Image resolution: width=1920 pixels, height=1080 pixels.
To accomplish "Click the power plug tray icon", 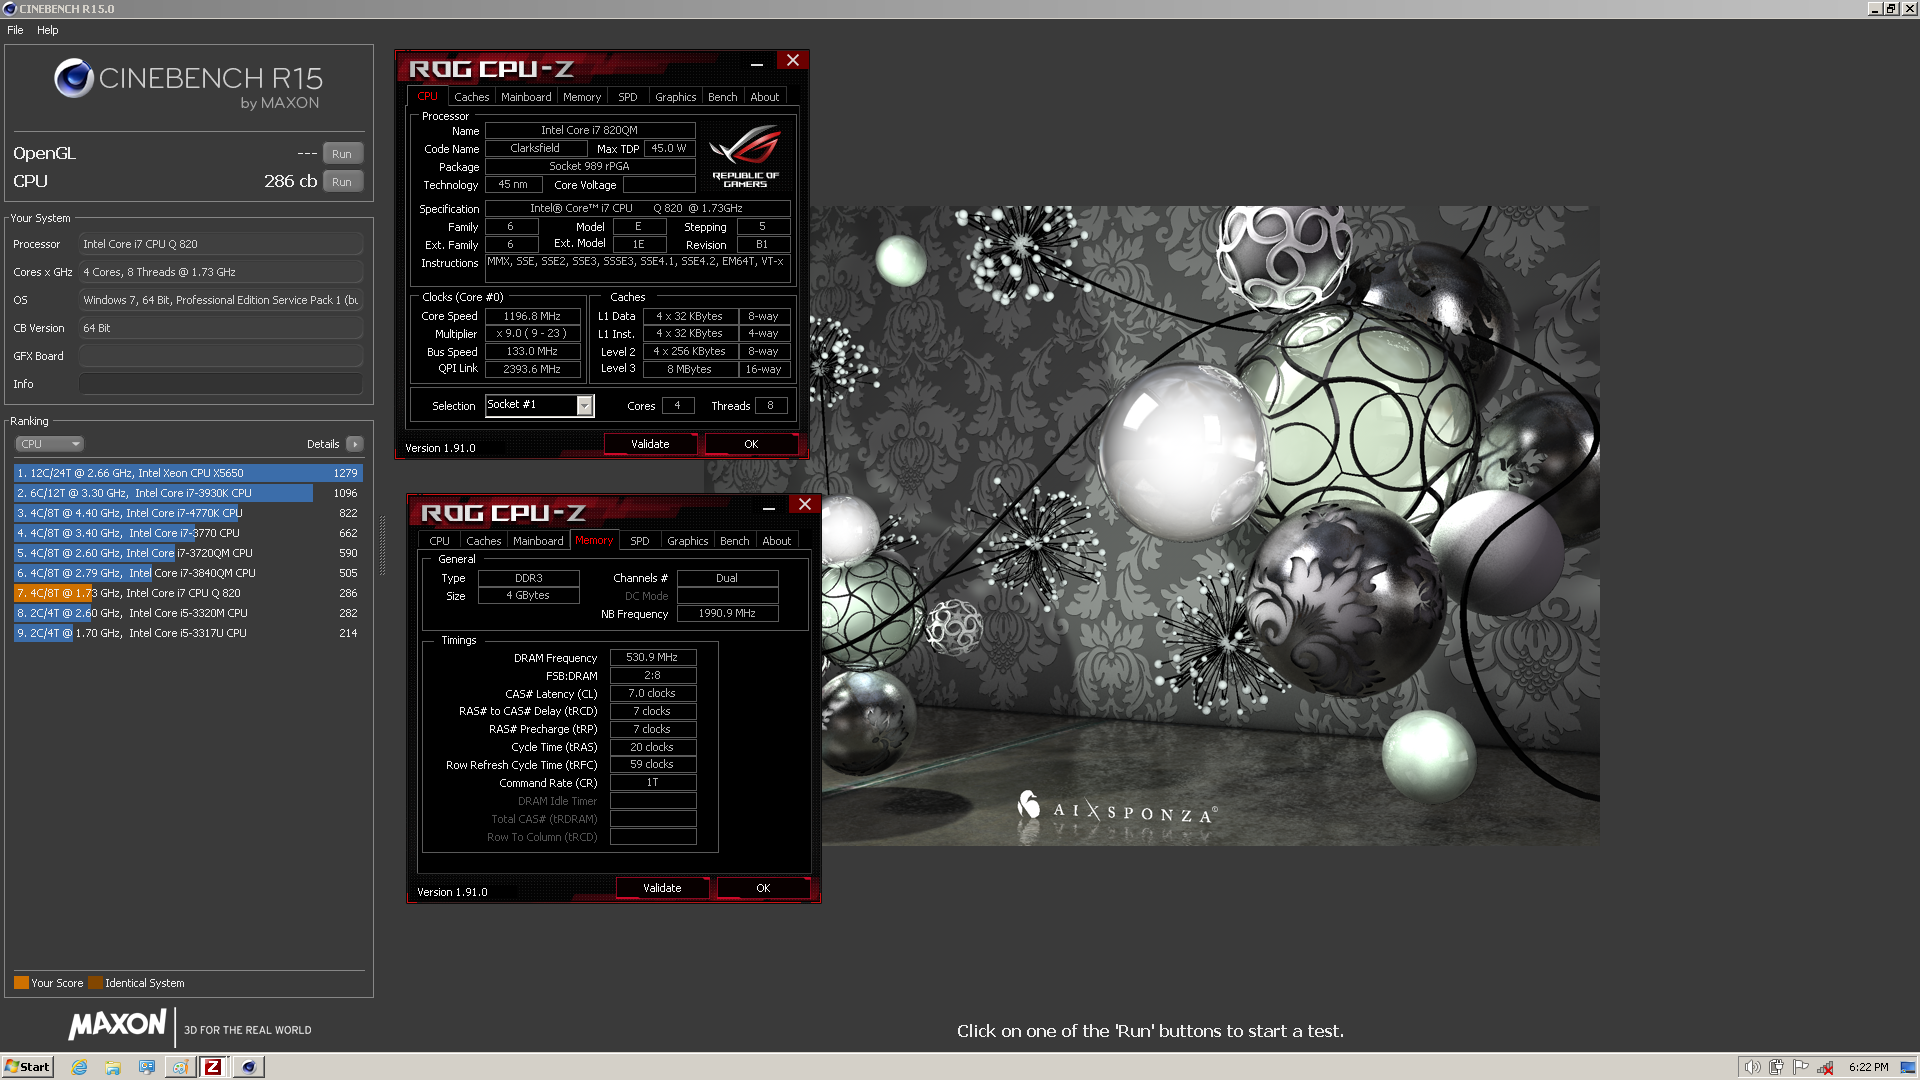I will click(x=1776, y=1067).
